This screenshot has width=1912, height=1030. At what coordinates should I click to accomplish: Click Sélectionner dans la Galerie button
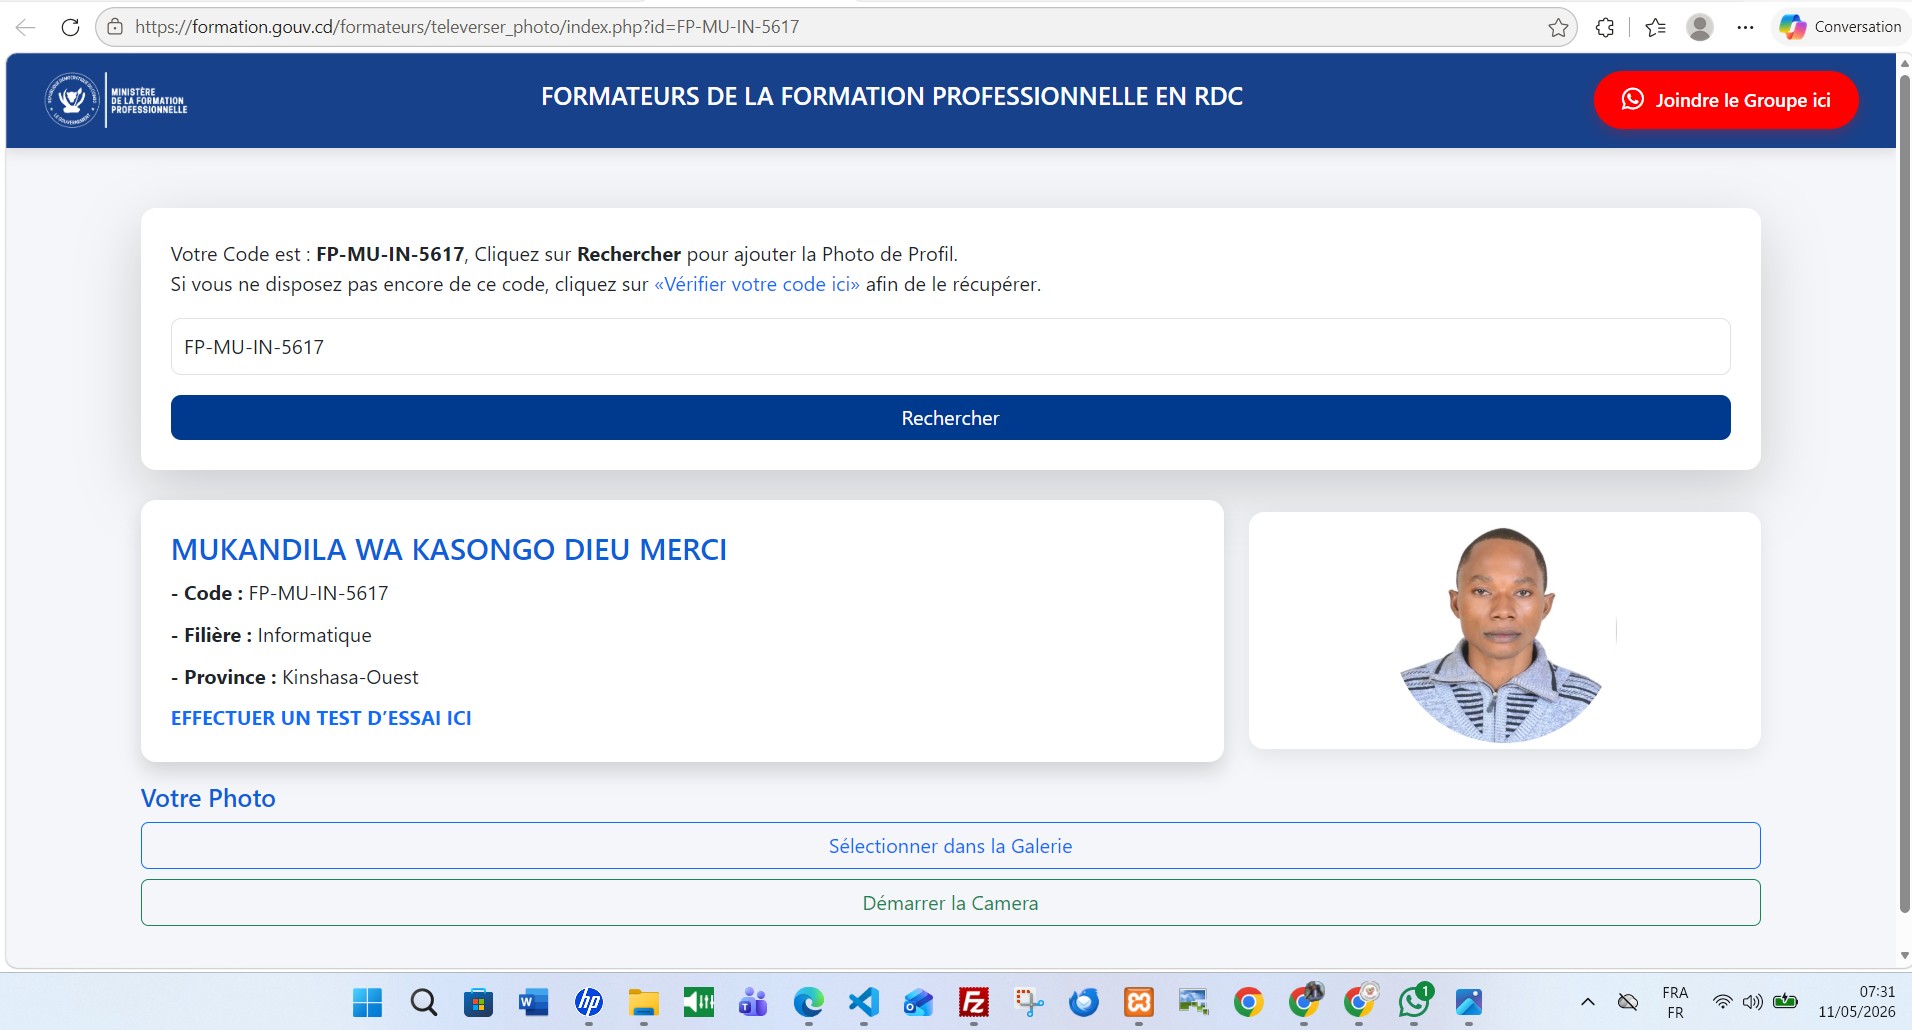(x=950, y=846)
